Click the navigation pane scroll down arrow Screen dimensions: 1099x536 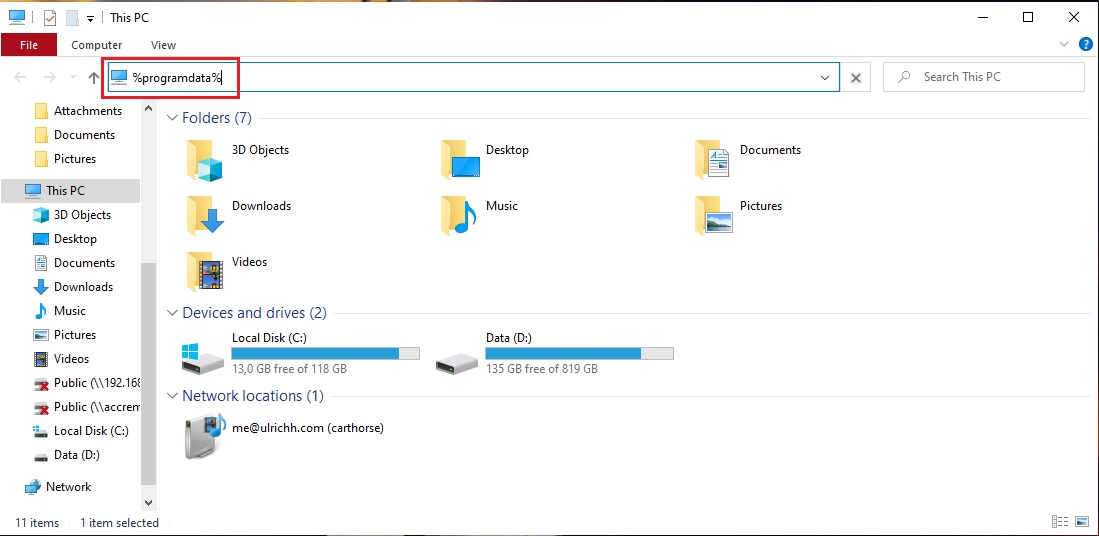pos(148,502)
